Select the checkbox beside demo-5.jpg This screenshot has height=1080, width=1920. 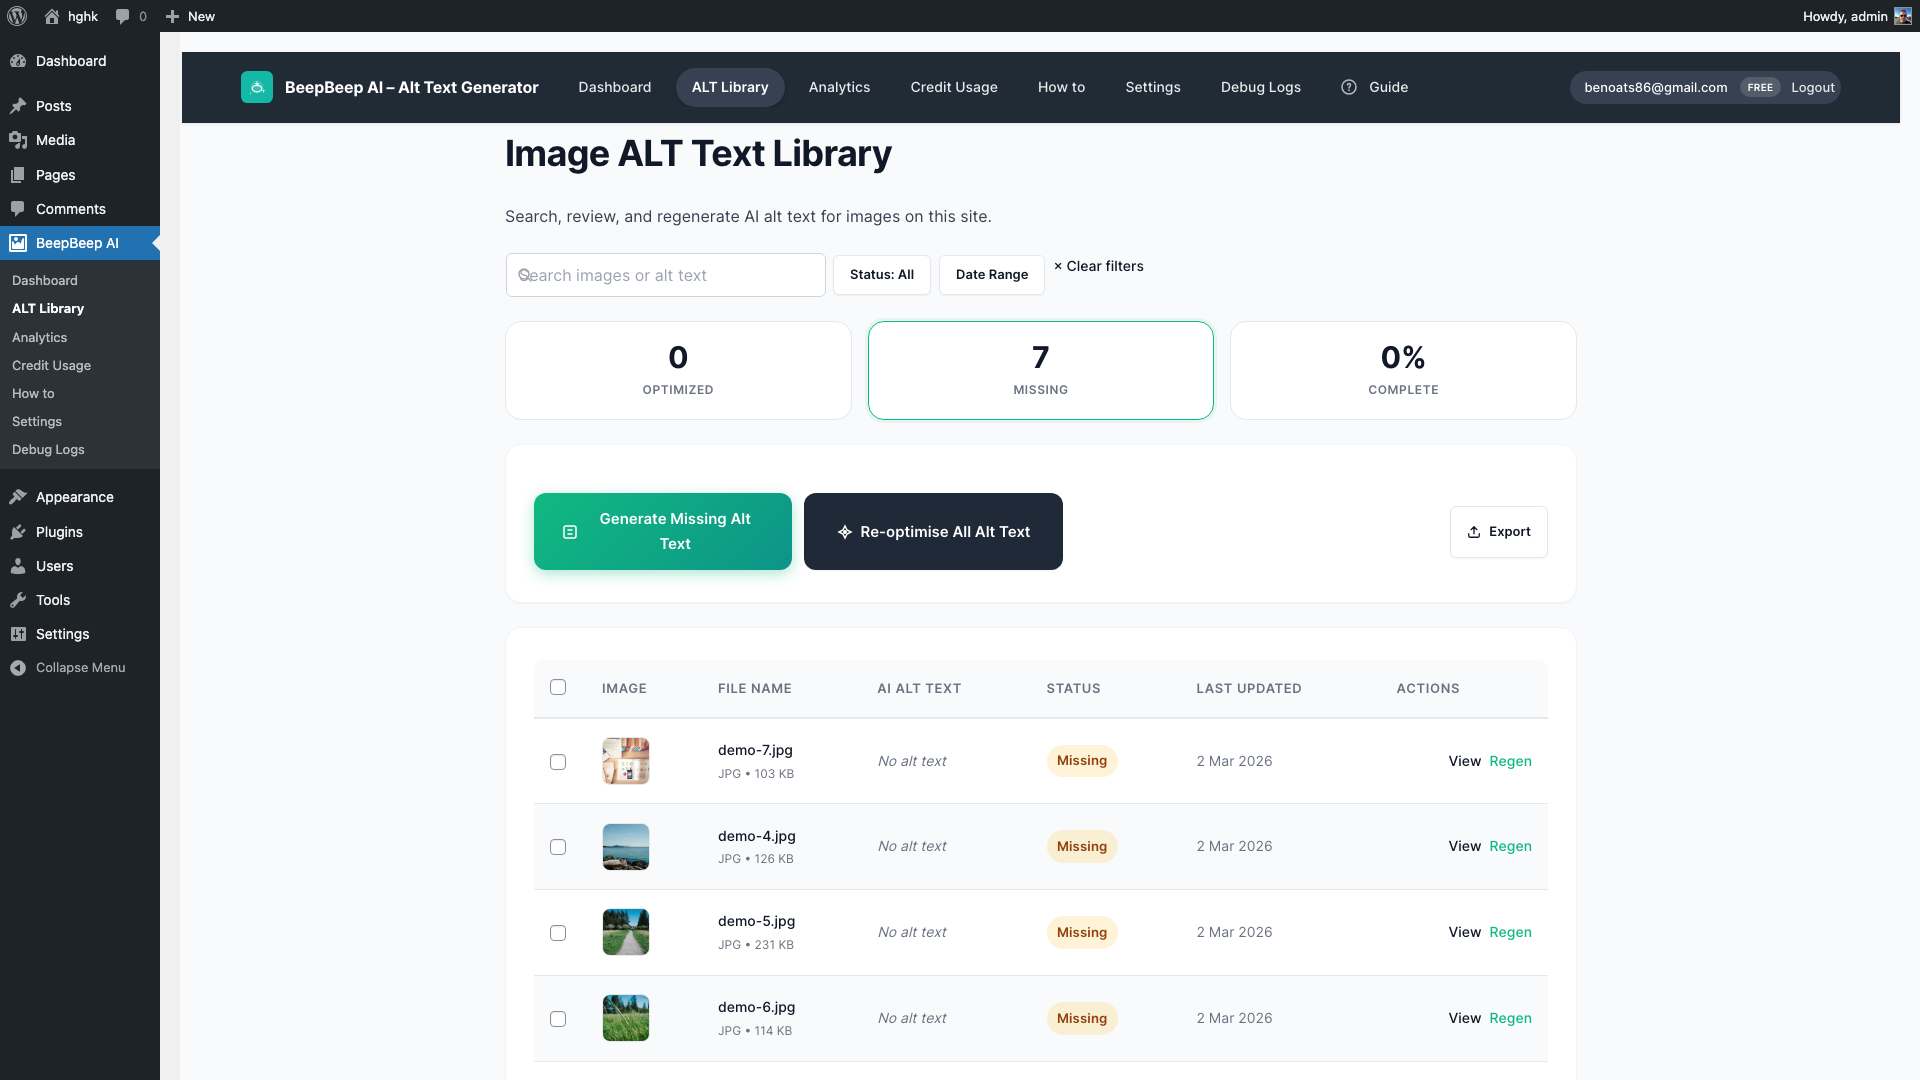(558, 932)
